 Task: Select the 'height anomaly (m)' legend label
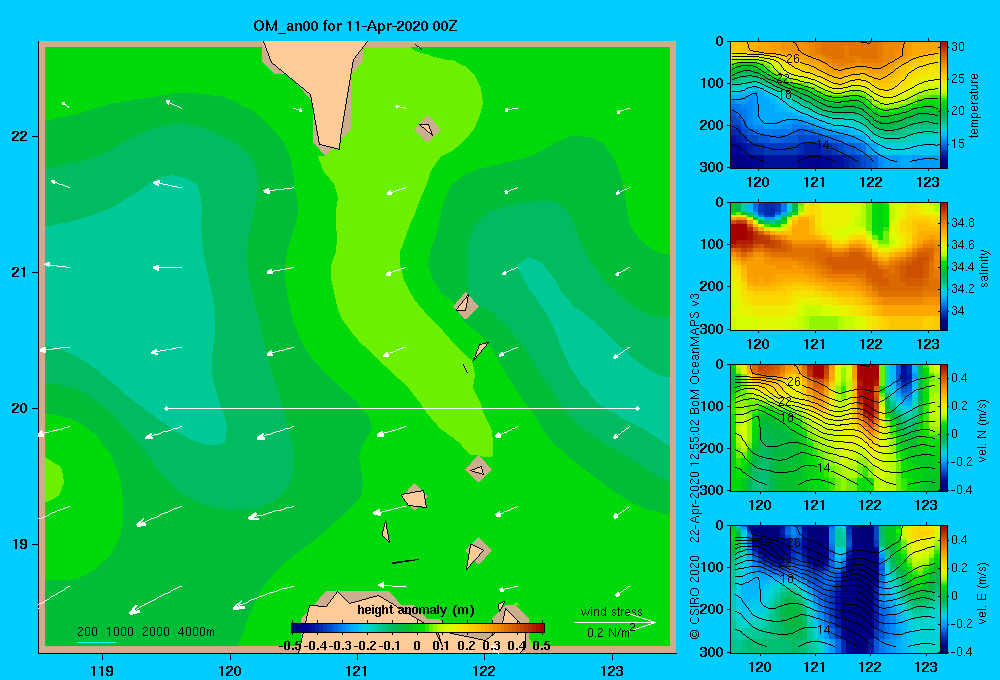click(x=416, y=610)
